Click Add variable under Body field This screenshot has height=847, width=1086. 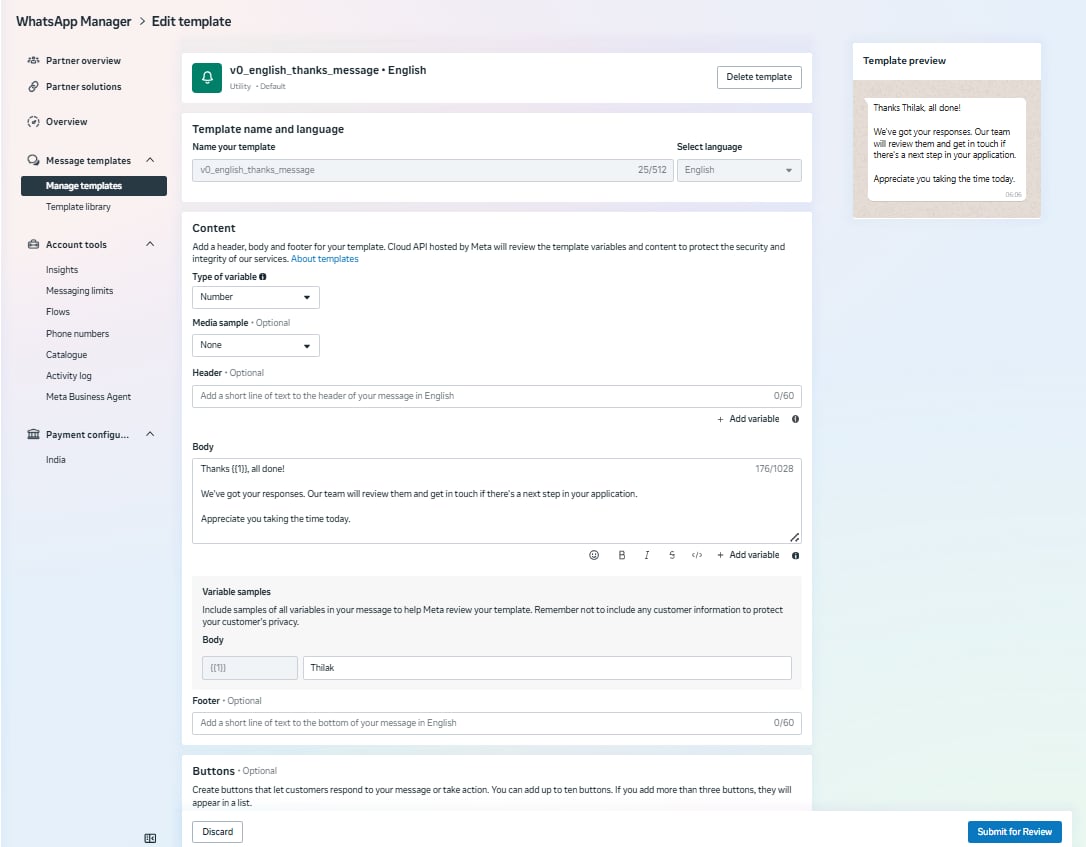coord(748,555)
